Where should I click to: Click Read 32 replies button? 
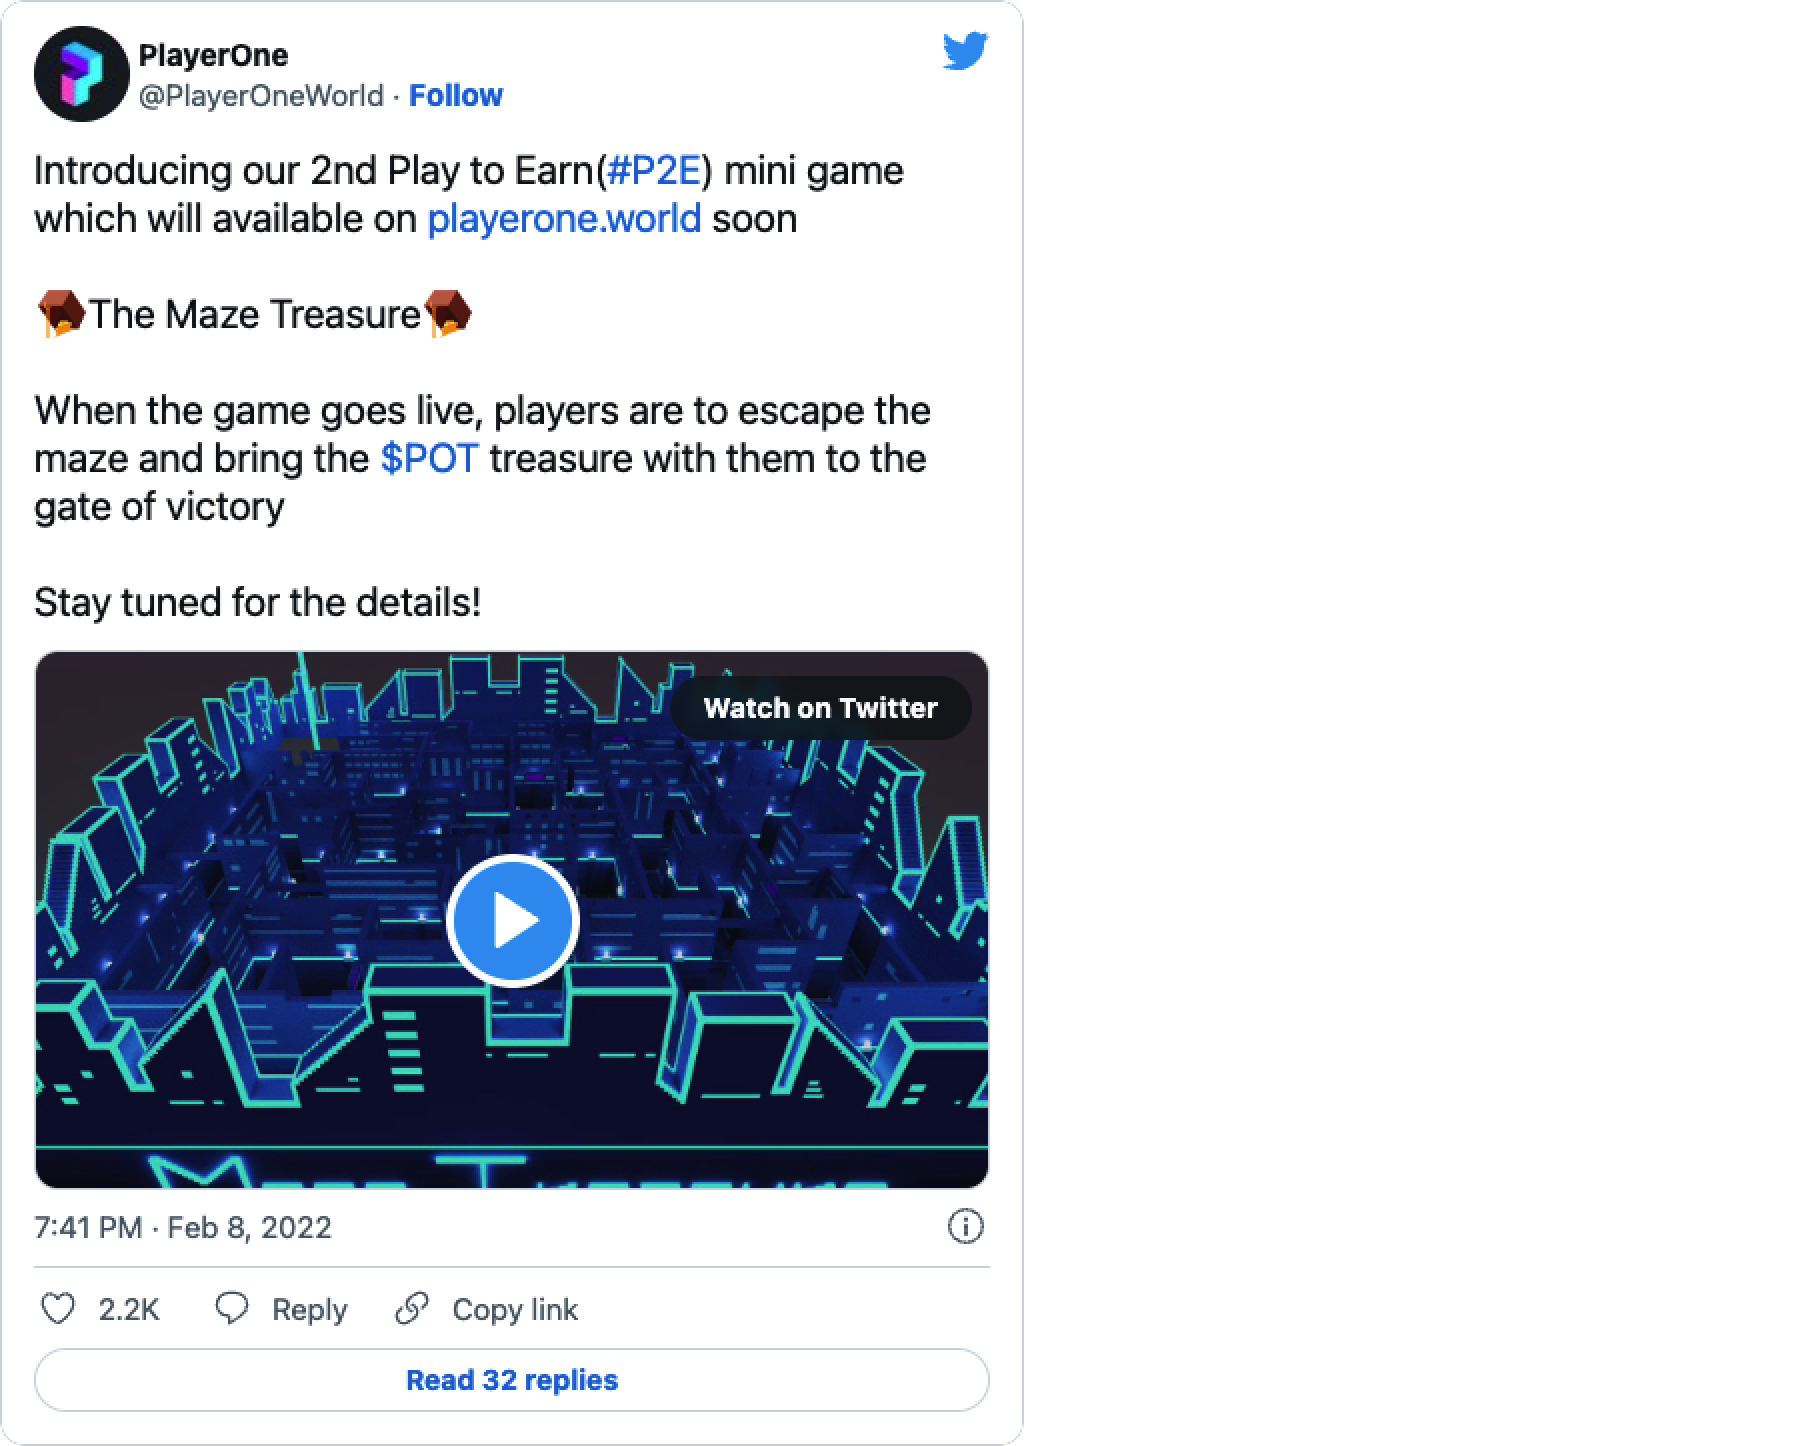(x=512, y=1380)
